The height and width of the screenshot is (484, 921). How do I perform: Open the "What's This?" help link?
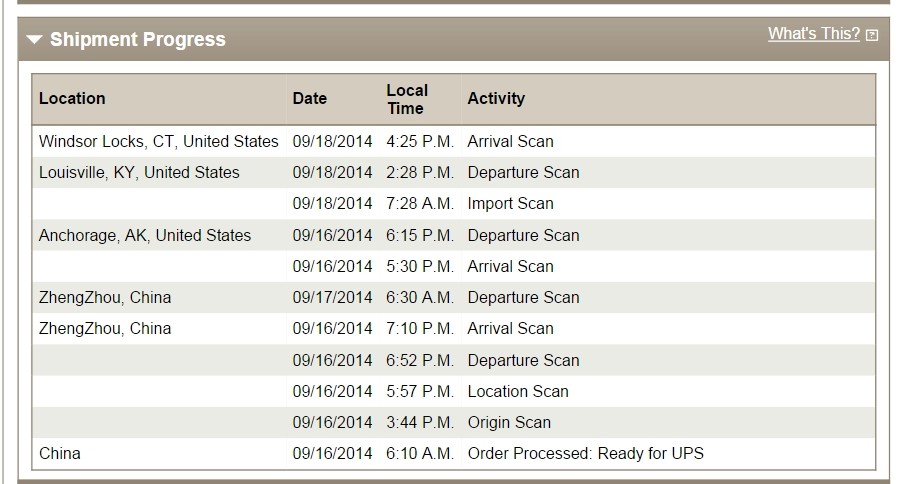(x=813, y=34)
